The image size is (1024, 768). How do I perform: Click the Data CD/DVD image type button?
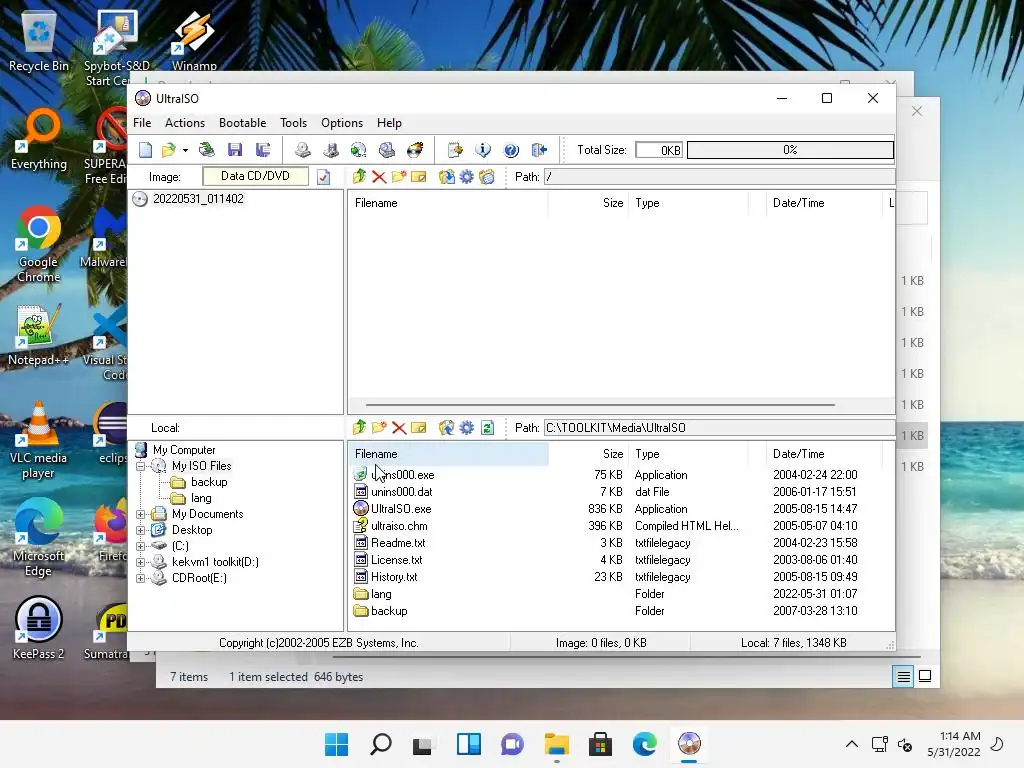(255, 176)
